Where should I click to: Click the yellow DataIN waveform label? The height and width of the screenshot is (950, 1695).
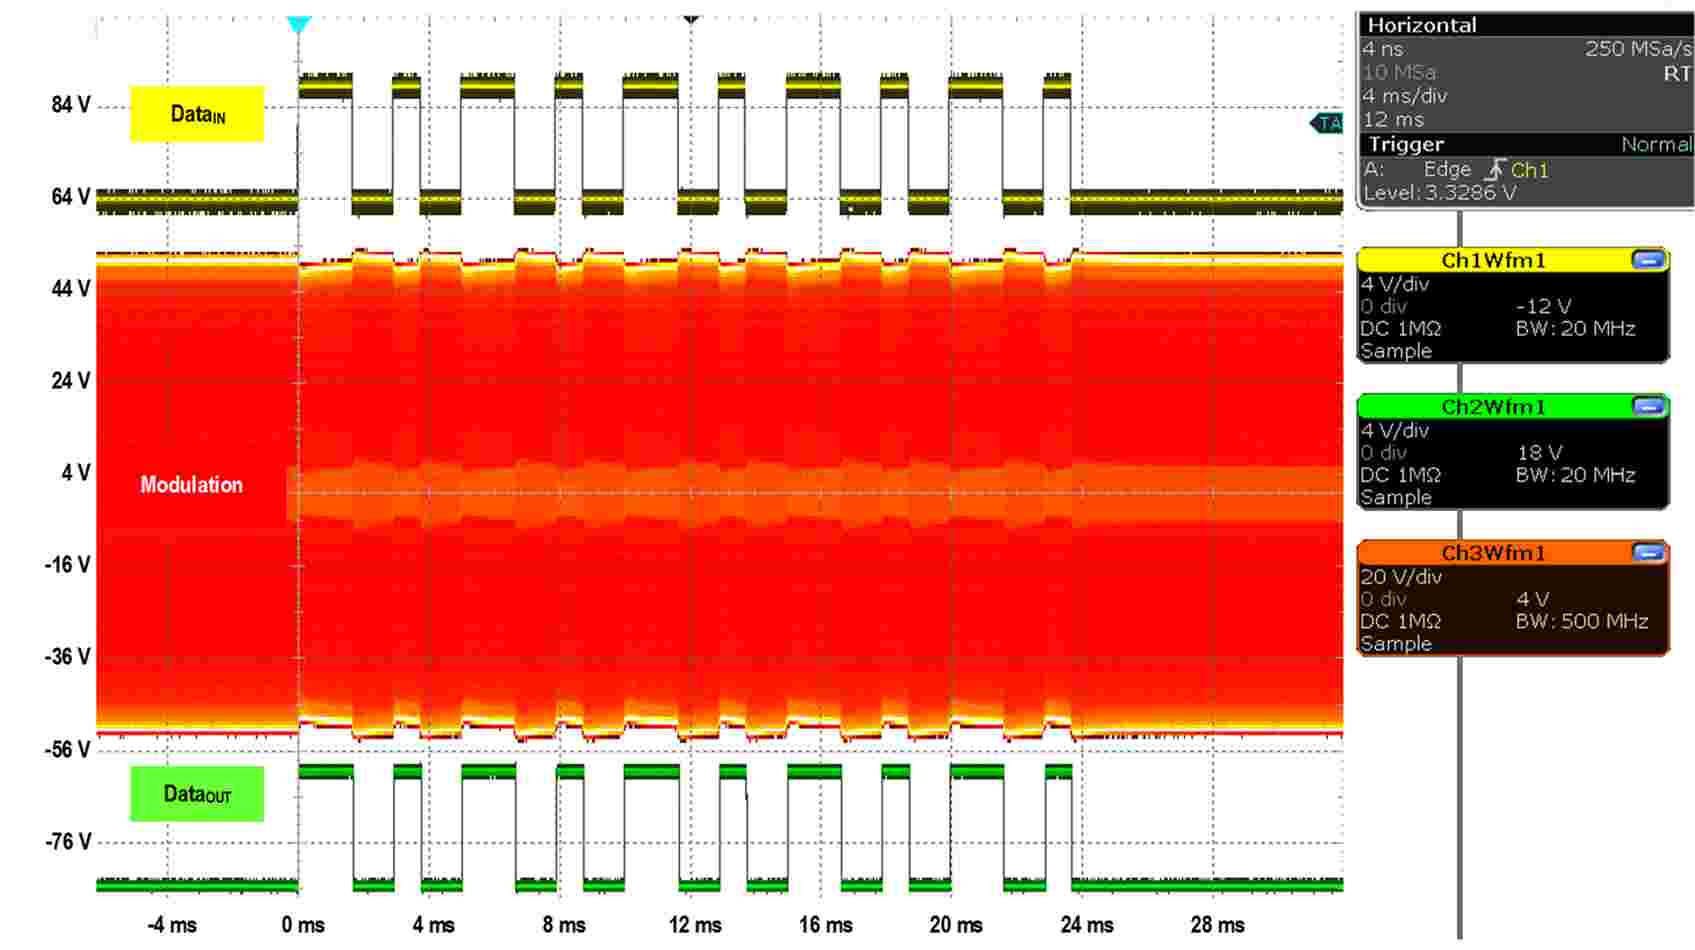click(x=197, y=114)
